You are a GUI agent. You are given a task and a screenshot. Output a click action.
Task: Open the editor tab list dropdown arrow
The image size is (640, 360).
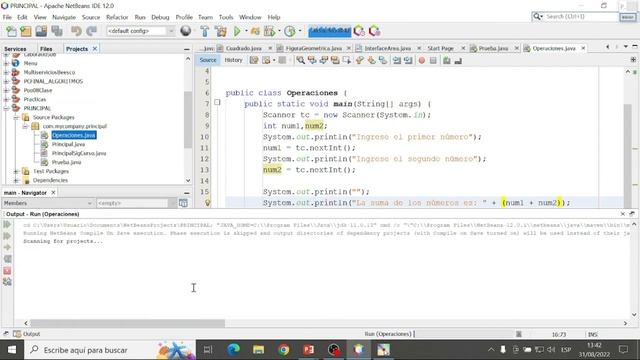[625, 47]
